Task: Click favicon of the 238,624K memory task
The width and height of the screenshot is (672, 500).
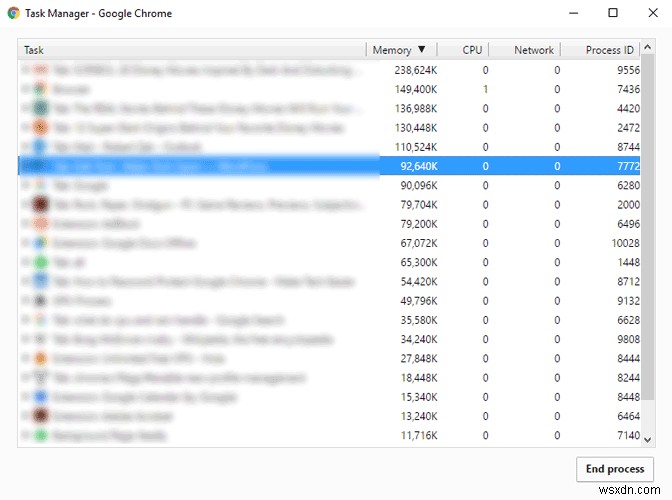Action: 40,70
